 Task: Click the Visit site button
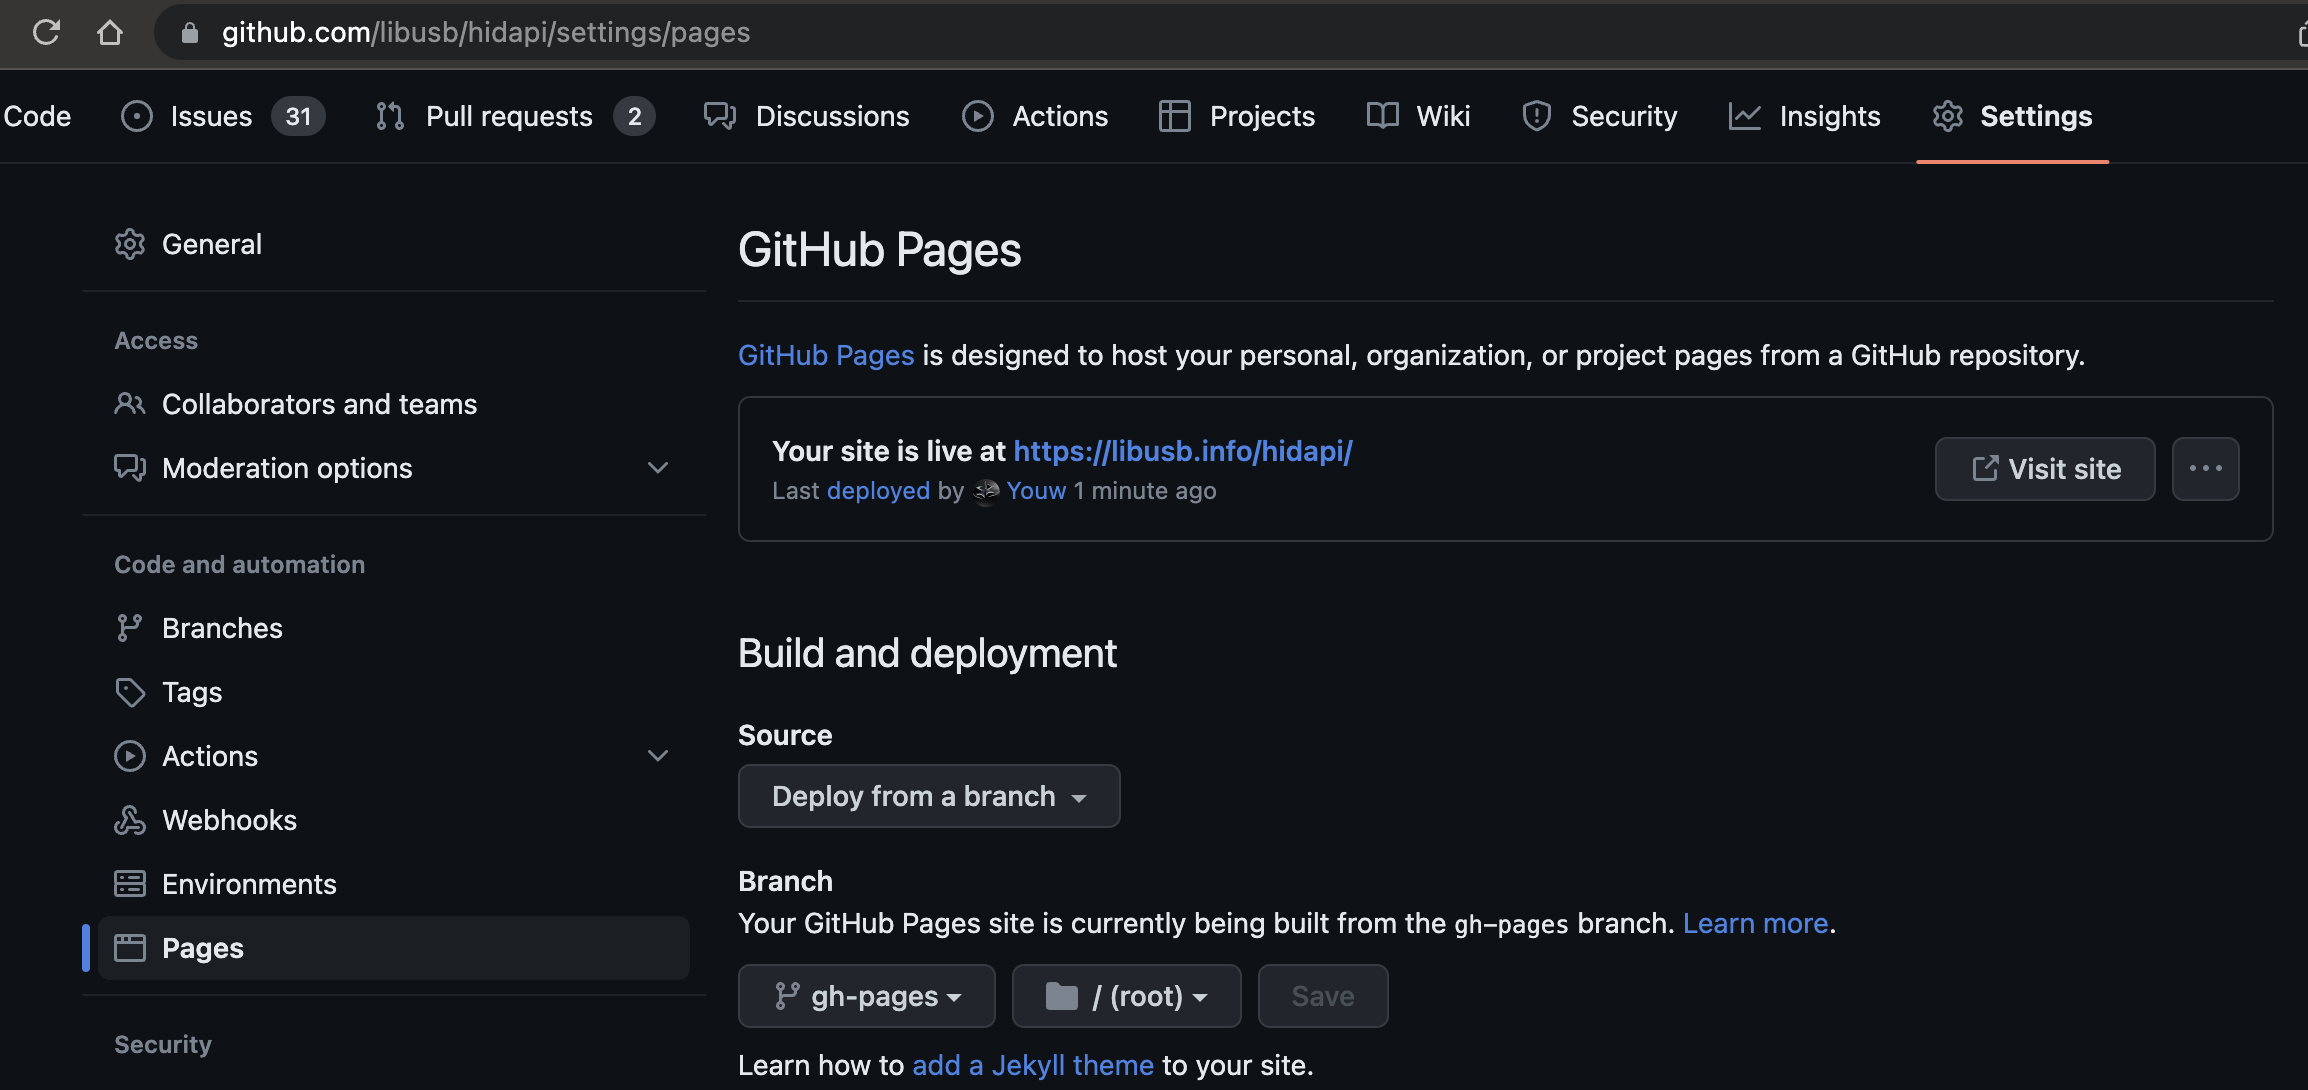(x=2044, y=469)
